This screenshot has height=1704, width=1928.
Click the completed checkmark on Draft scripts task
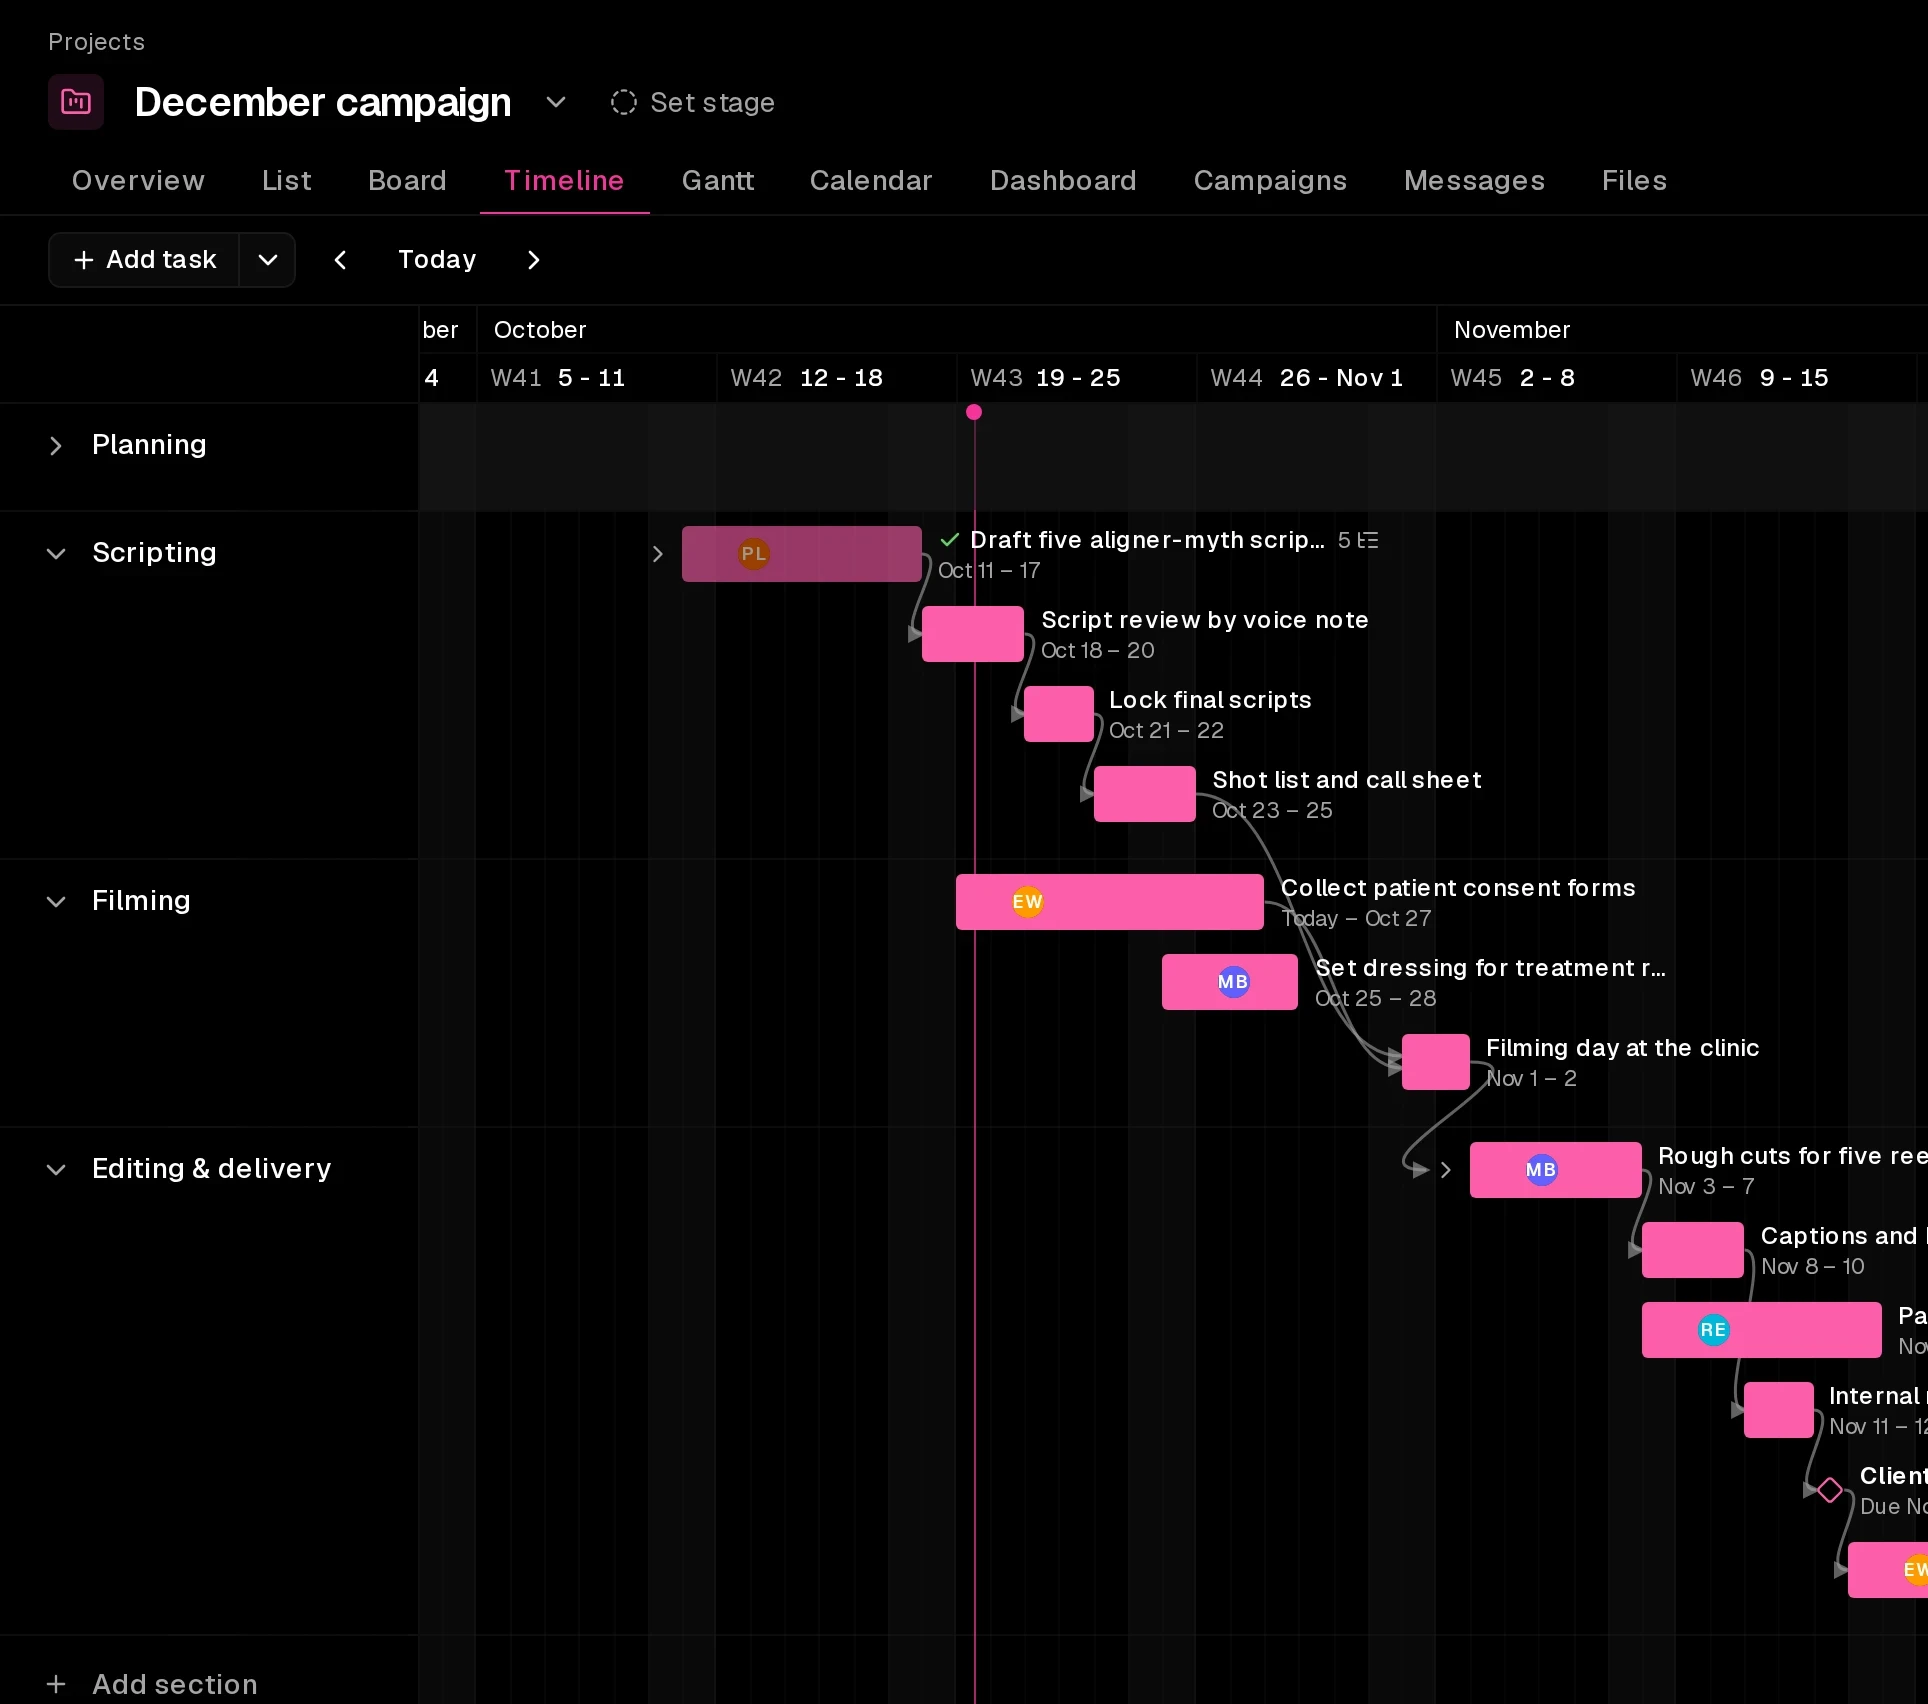point(949,540)
